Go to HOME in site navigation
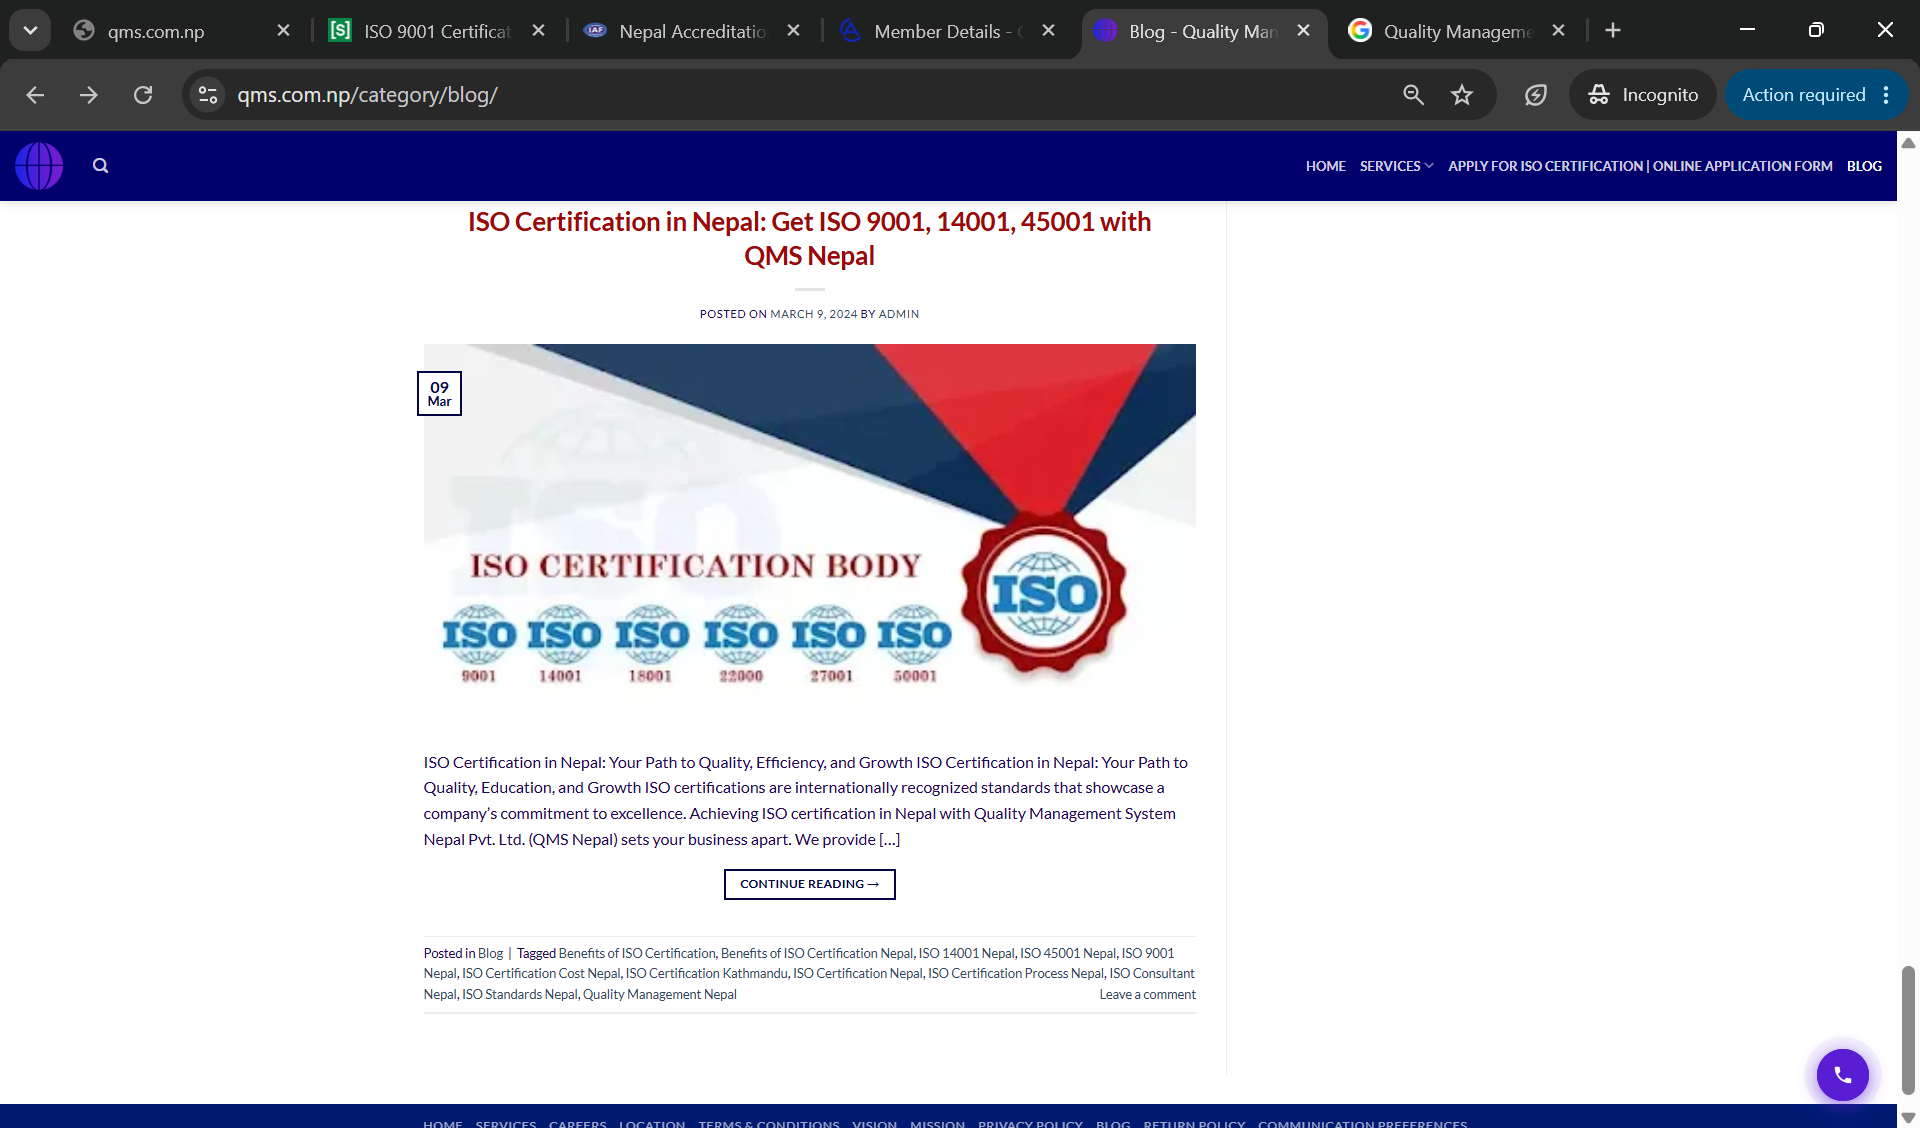Viewport: 1920px width, 1128px height. pyautogui.click(x=1325, y=166)
